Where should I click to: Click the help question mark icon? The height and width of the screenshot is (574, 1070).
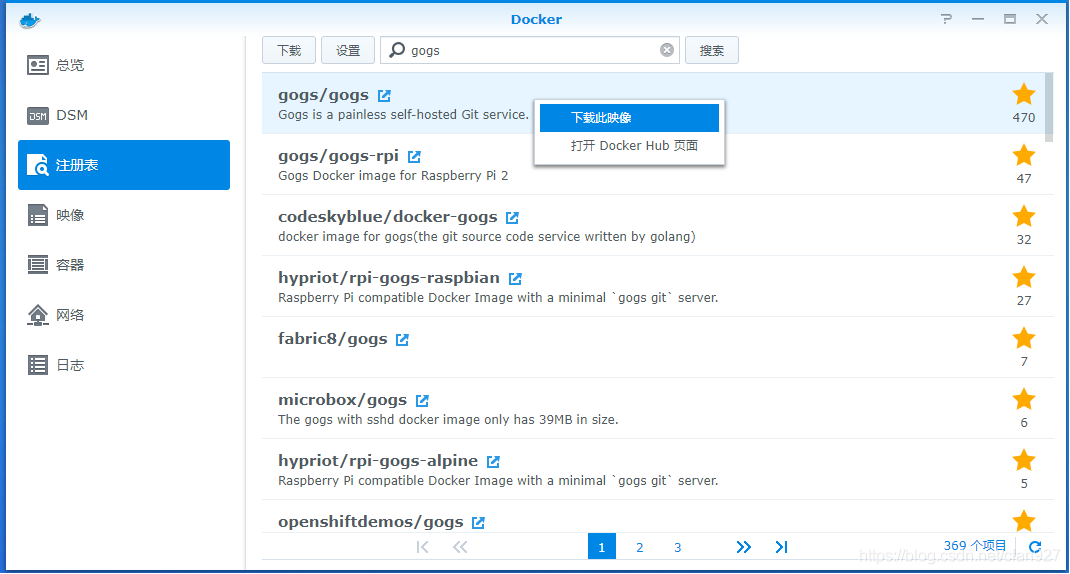(946, 19)
